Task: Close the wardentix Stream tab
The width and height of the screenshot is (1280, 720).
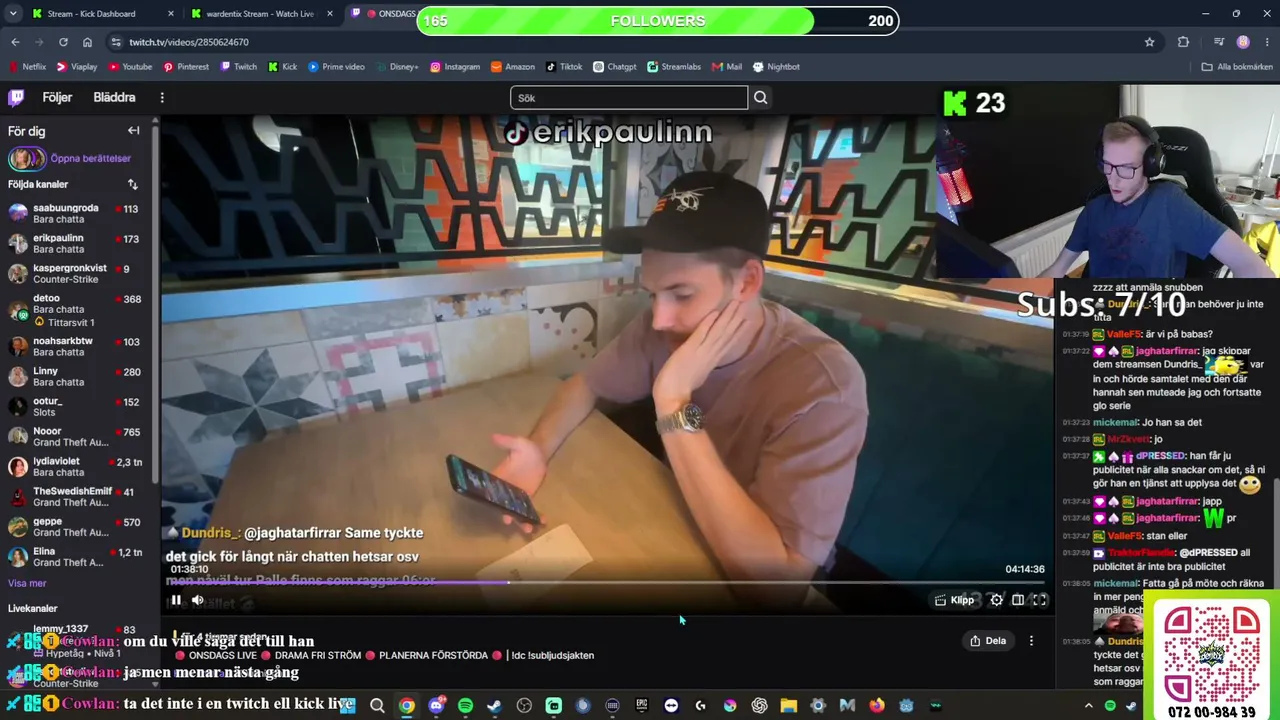Action: click(x=330, y=14)
